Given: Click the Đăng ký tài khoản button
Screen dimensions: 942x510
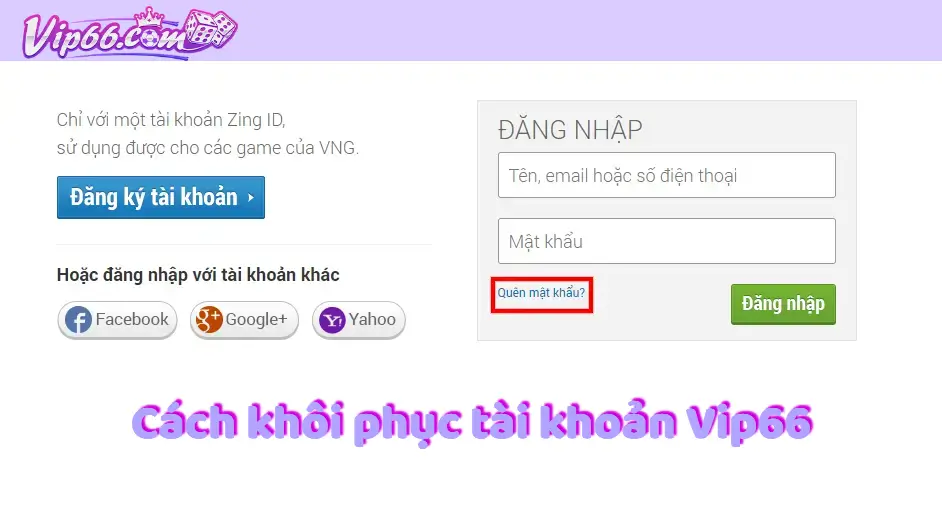Looking at the screenshot, I should [160, 197].
